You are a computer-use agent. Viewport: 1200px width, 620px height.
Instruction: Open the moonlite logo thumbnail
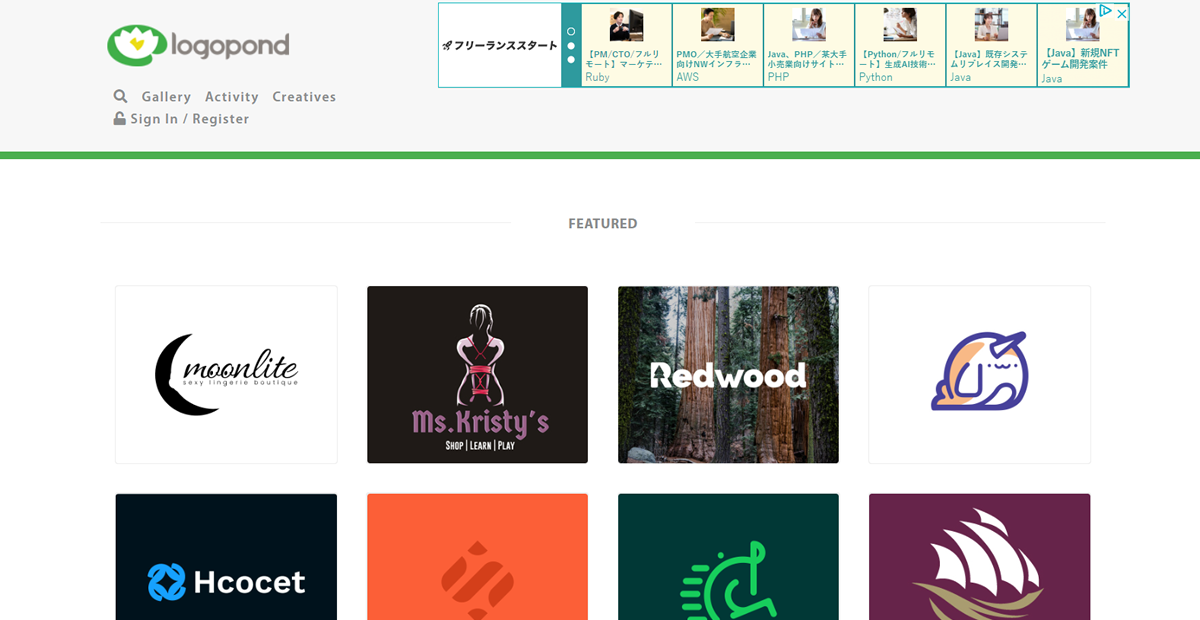click(x=226, y=375)
